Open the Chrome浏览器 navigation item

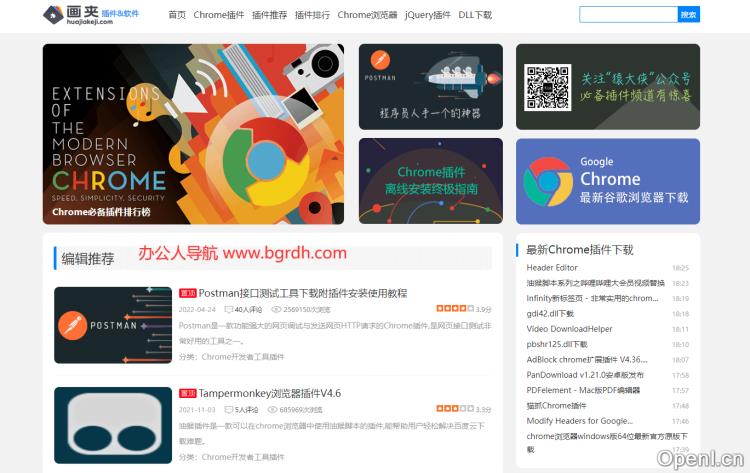point(367,15)
